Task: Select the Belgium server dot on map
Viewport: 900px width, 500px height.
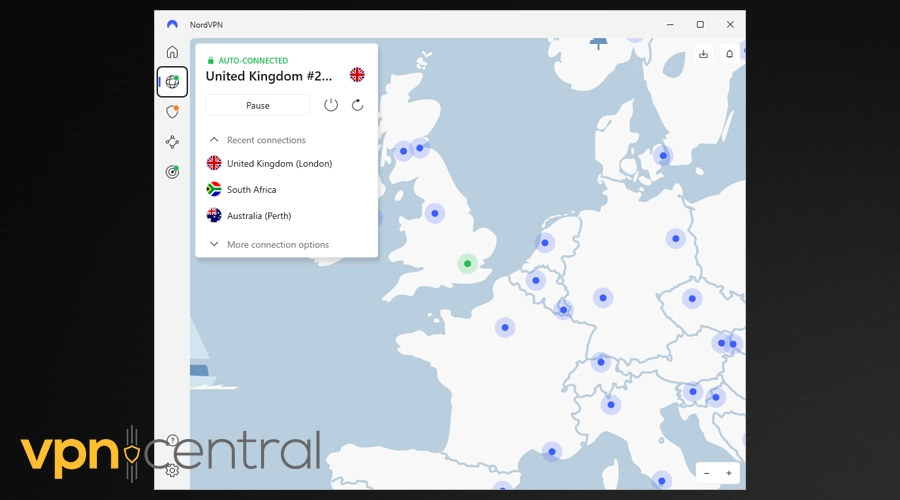Action: coord(536,281)
